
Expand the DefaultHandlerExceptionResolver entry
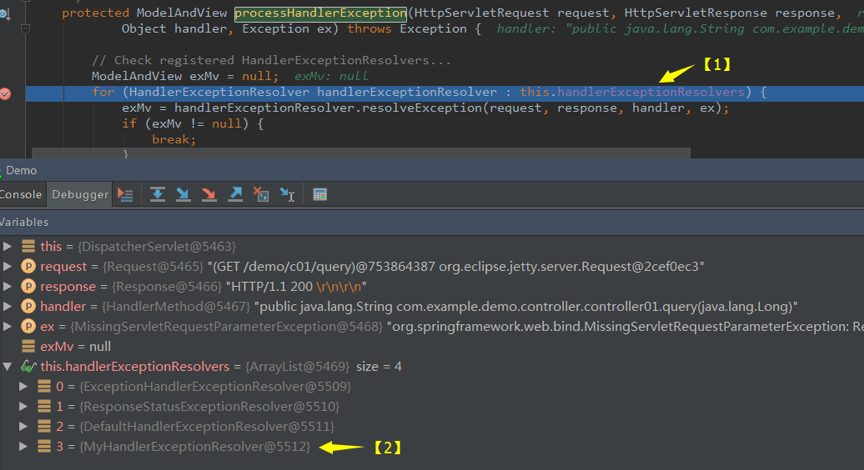click(23, 426)
